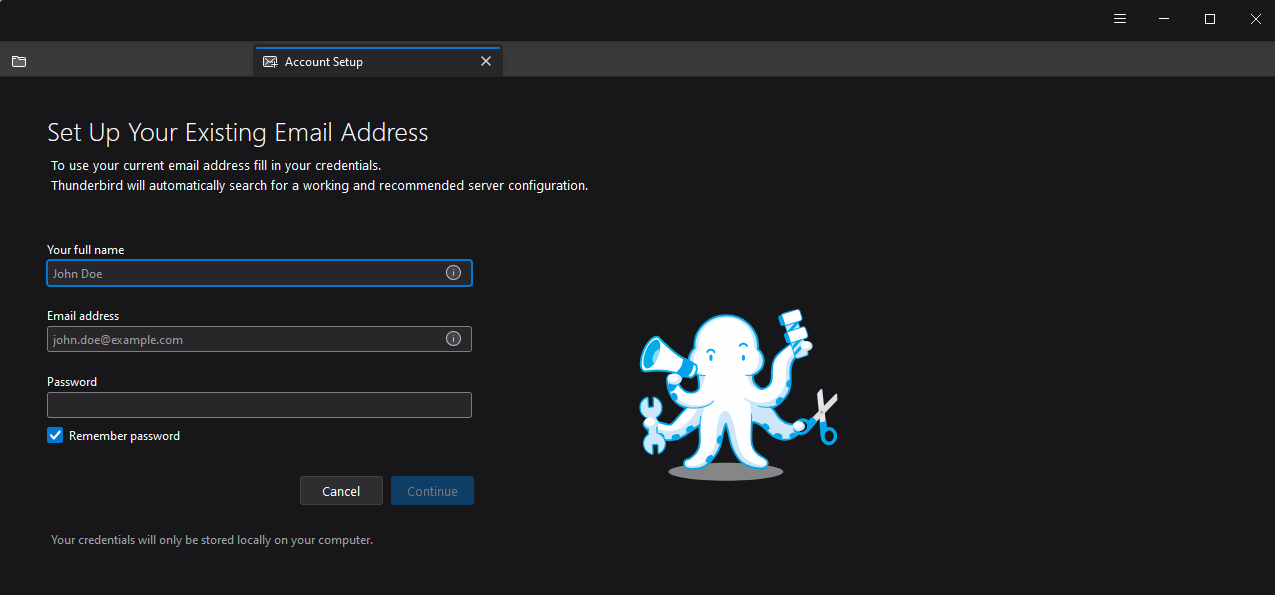Click the credentials storage notice text
The height and width of the screenshot is (595, 1275).
click(211, 539)
